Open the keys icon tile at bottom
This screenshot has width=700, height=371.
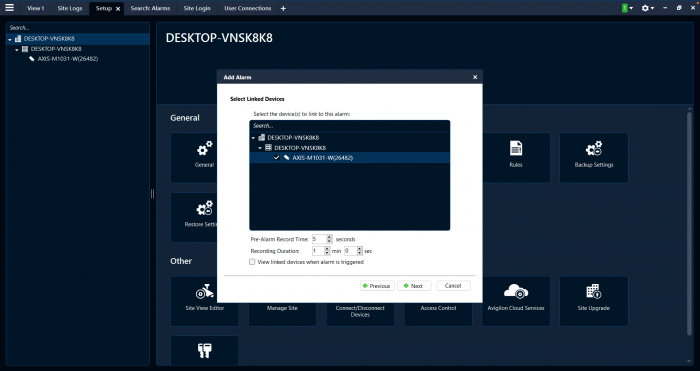point(204,350)
